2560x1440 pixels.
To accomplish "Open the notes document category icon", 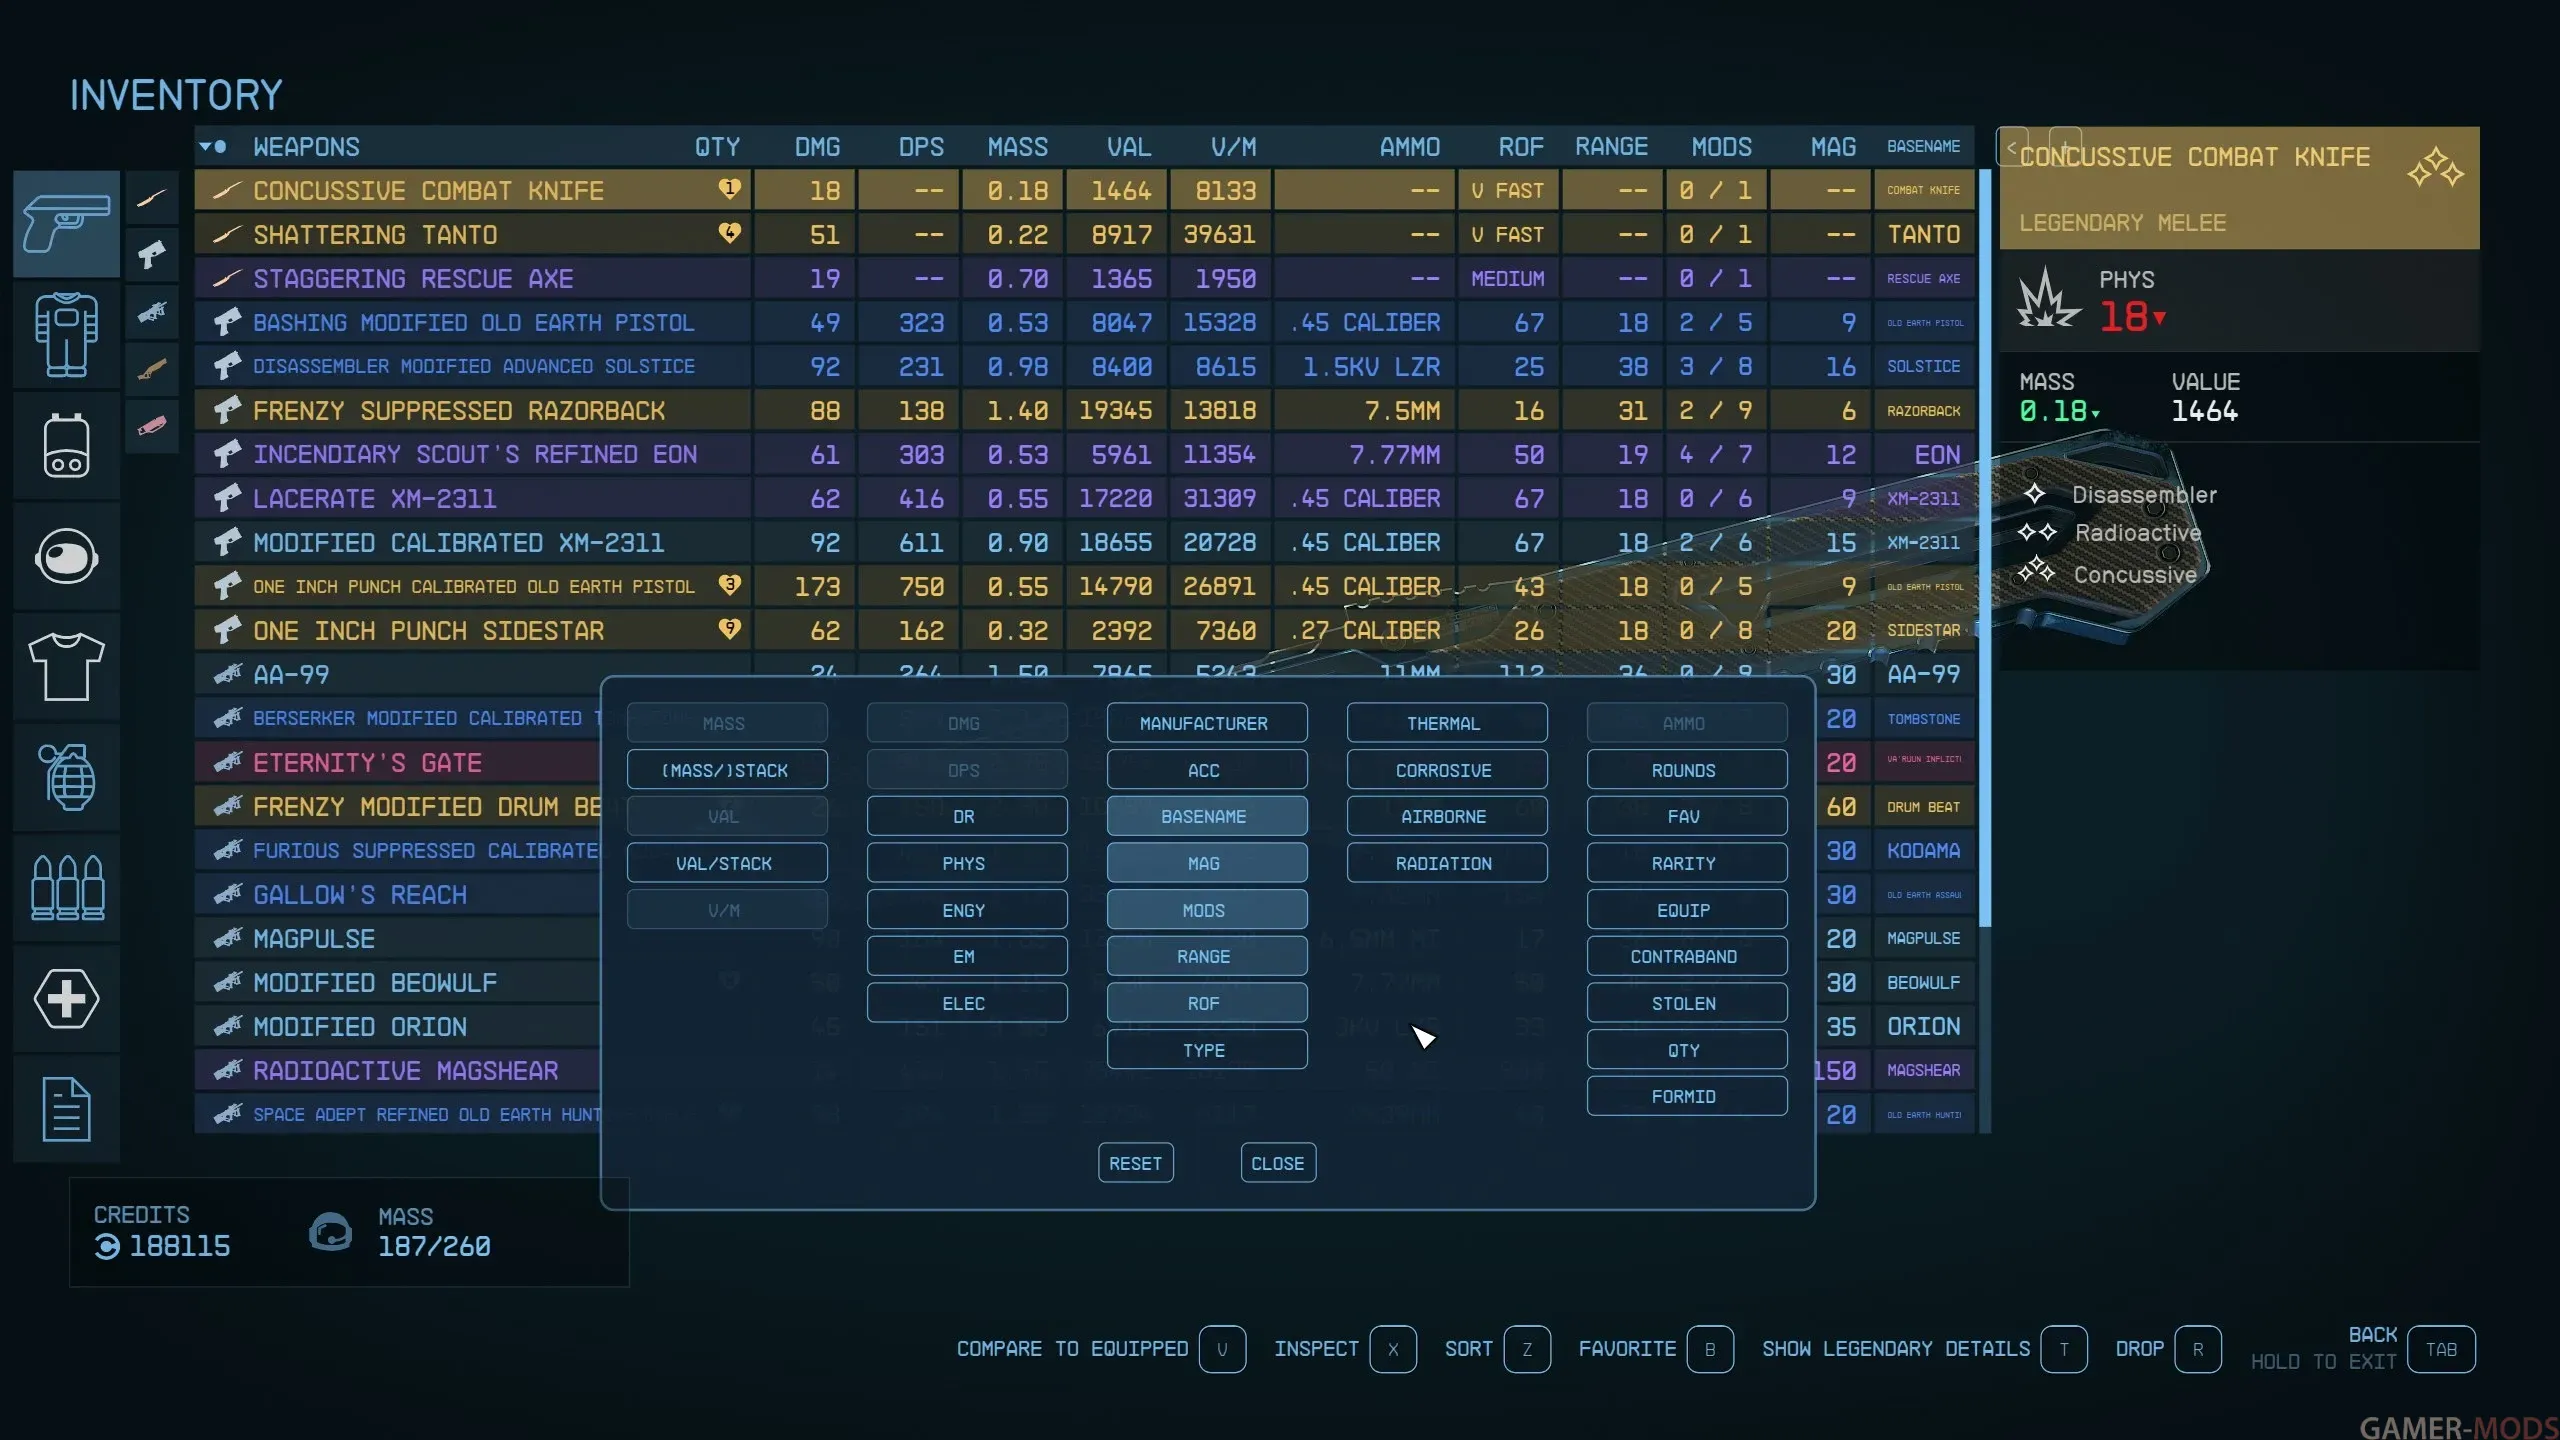I will [x=66, y=1108].
